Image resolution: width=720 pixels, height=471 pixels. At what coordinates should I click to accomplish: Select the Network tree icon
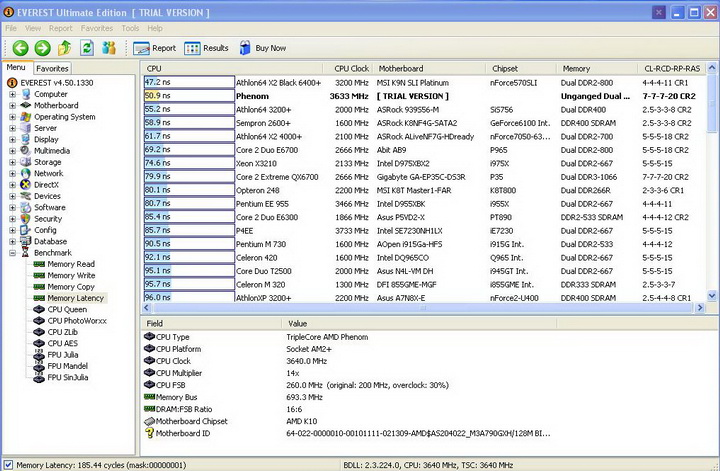point(26,173)
